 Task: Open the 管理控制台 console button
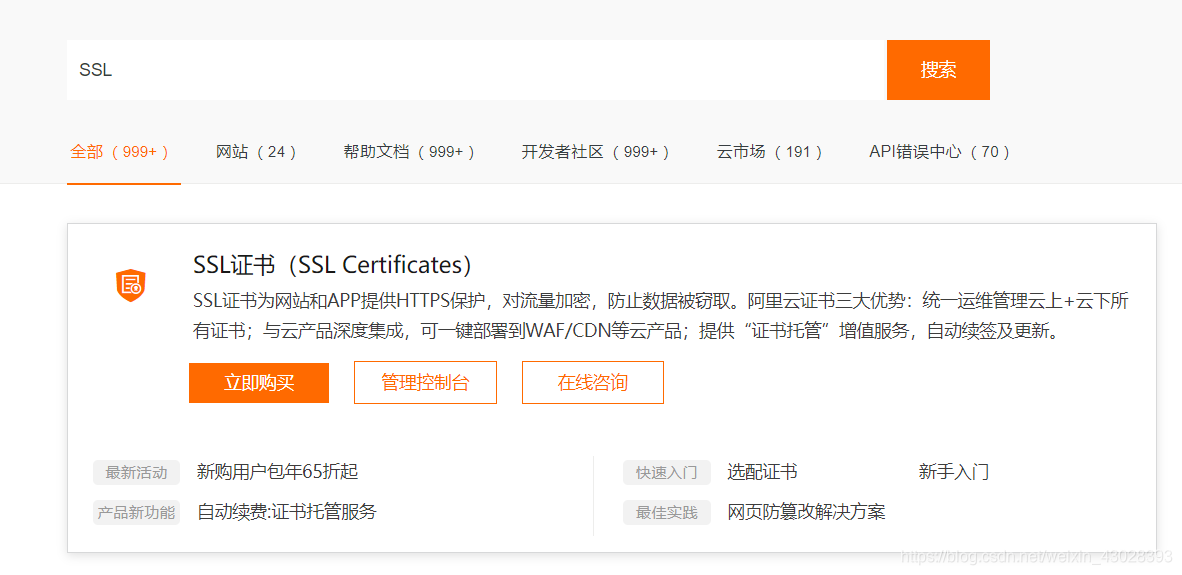(425, 383)
